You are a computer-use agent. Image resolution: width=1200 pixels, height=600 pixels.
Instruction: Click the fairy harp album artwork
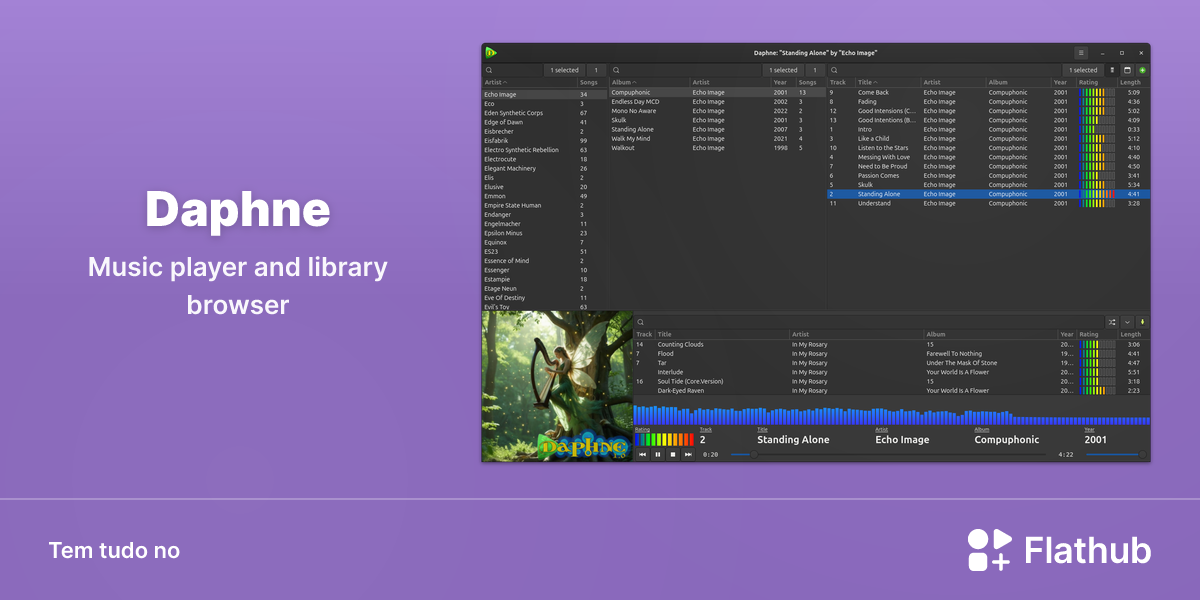(557, 386)
